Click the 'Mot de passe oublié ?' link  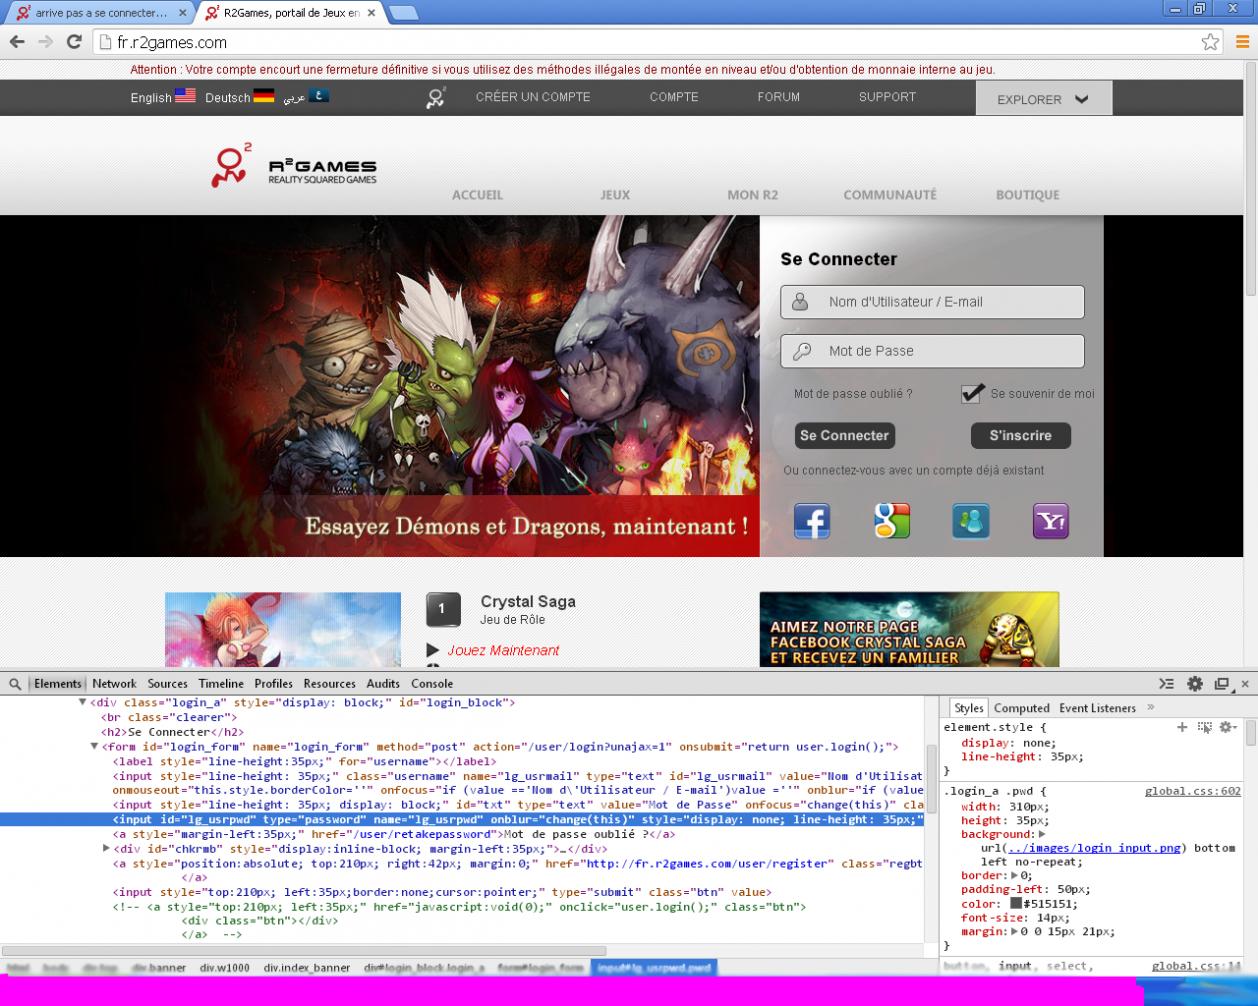point(852,394)
